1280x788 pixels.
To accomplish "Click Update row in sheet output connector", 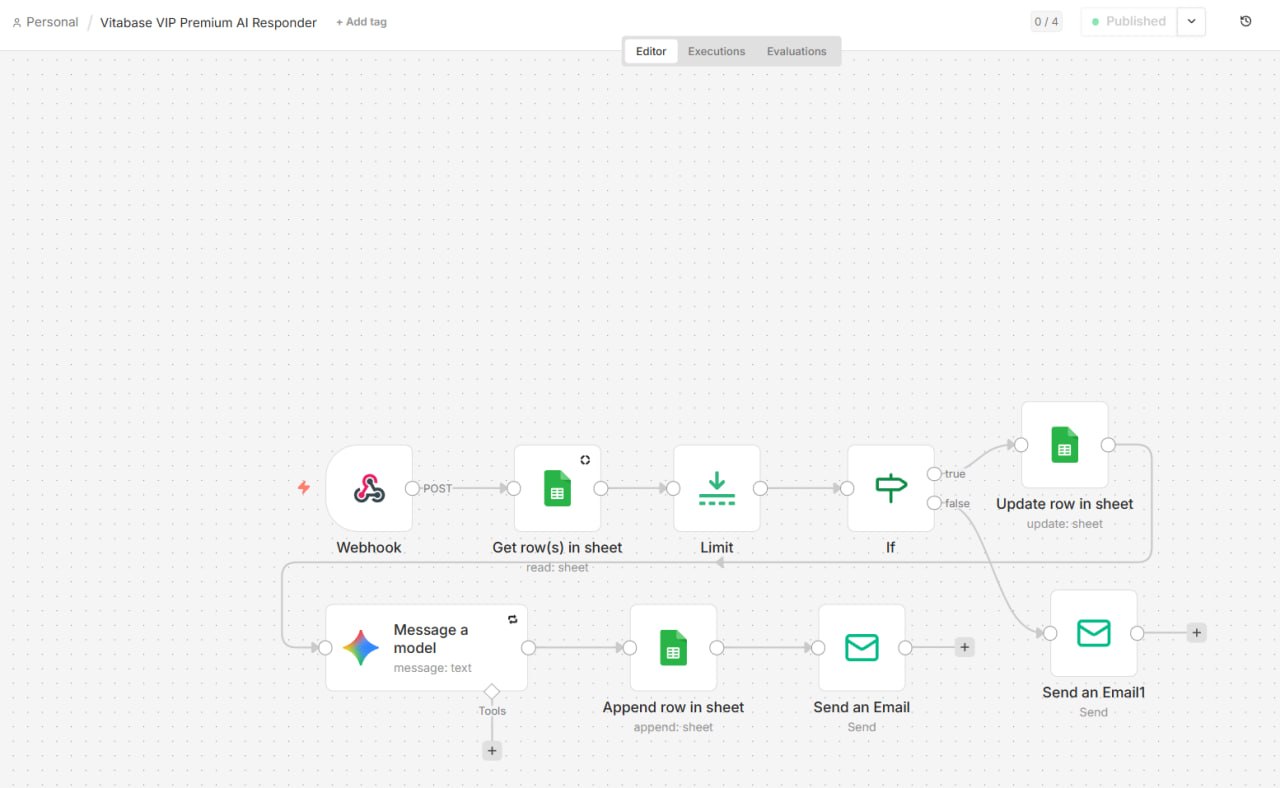I will [x=1108, y=445].
